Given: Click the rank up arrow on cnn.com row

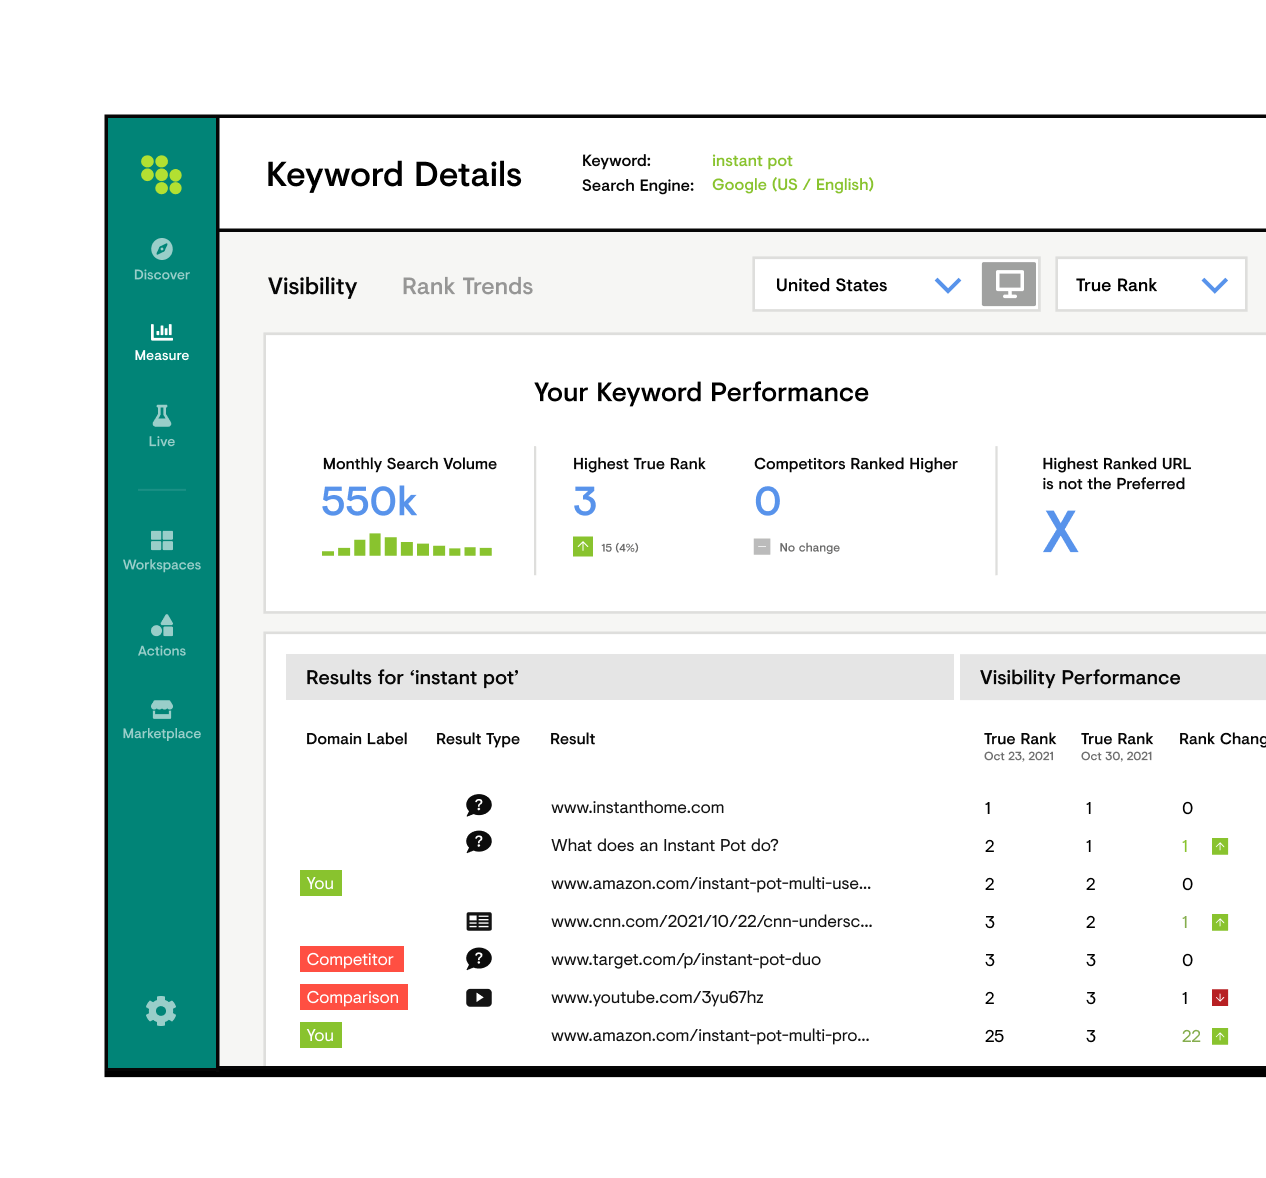Looking at the screenshot, I should (x=1220, y=922).
